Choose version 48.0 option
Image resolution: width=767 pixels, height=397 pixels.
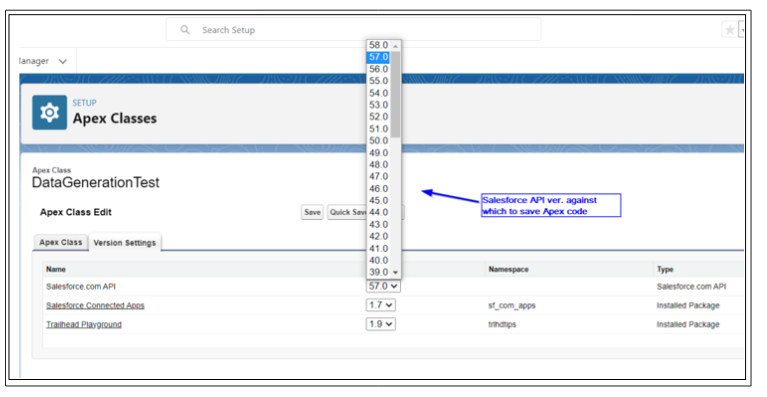click(x=379, y=164)
